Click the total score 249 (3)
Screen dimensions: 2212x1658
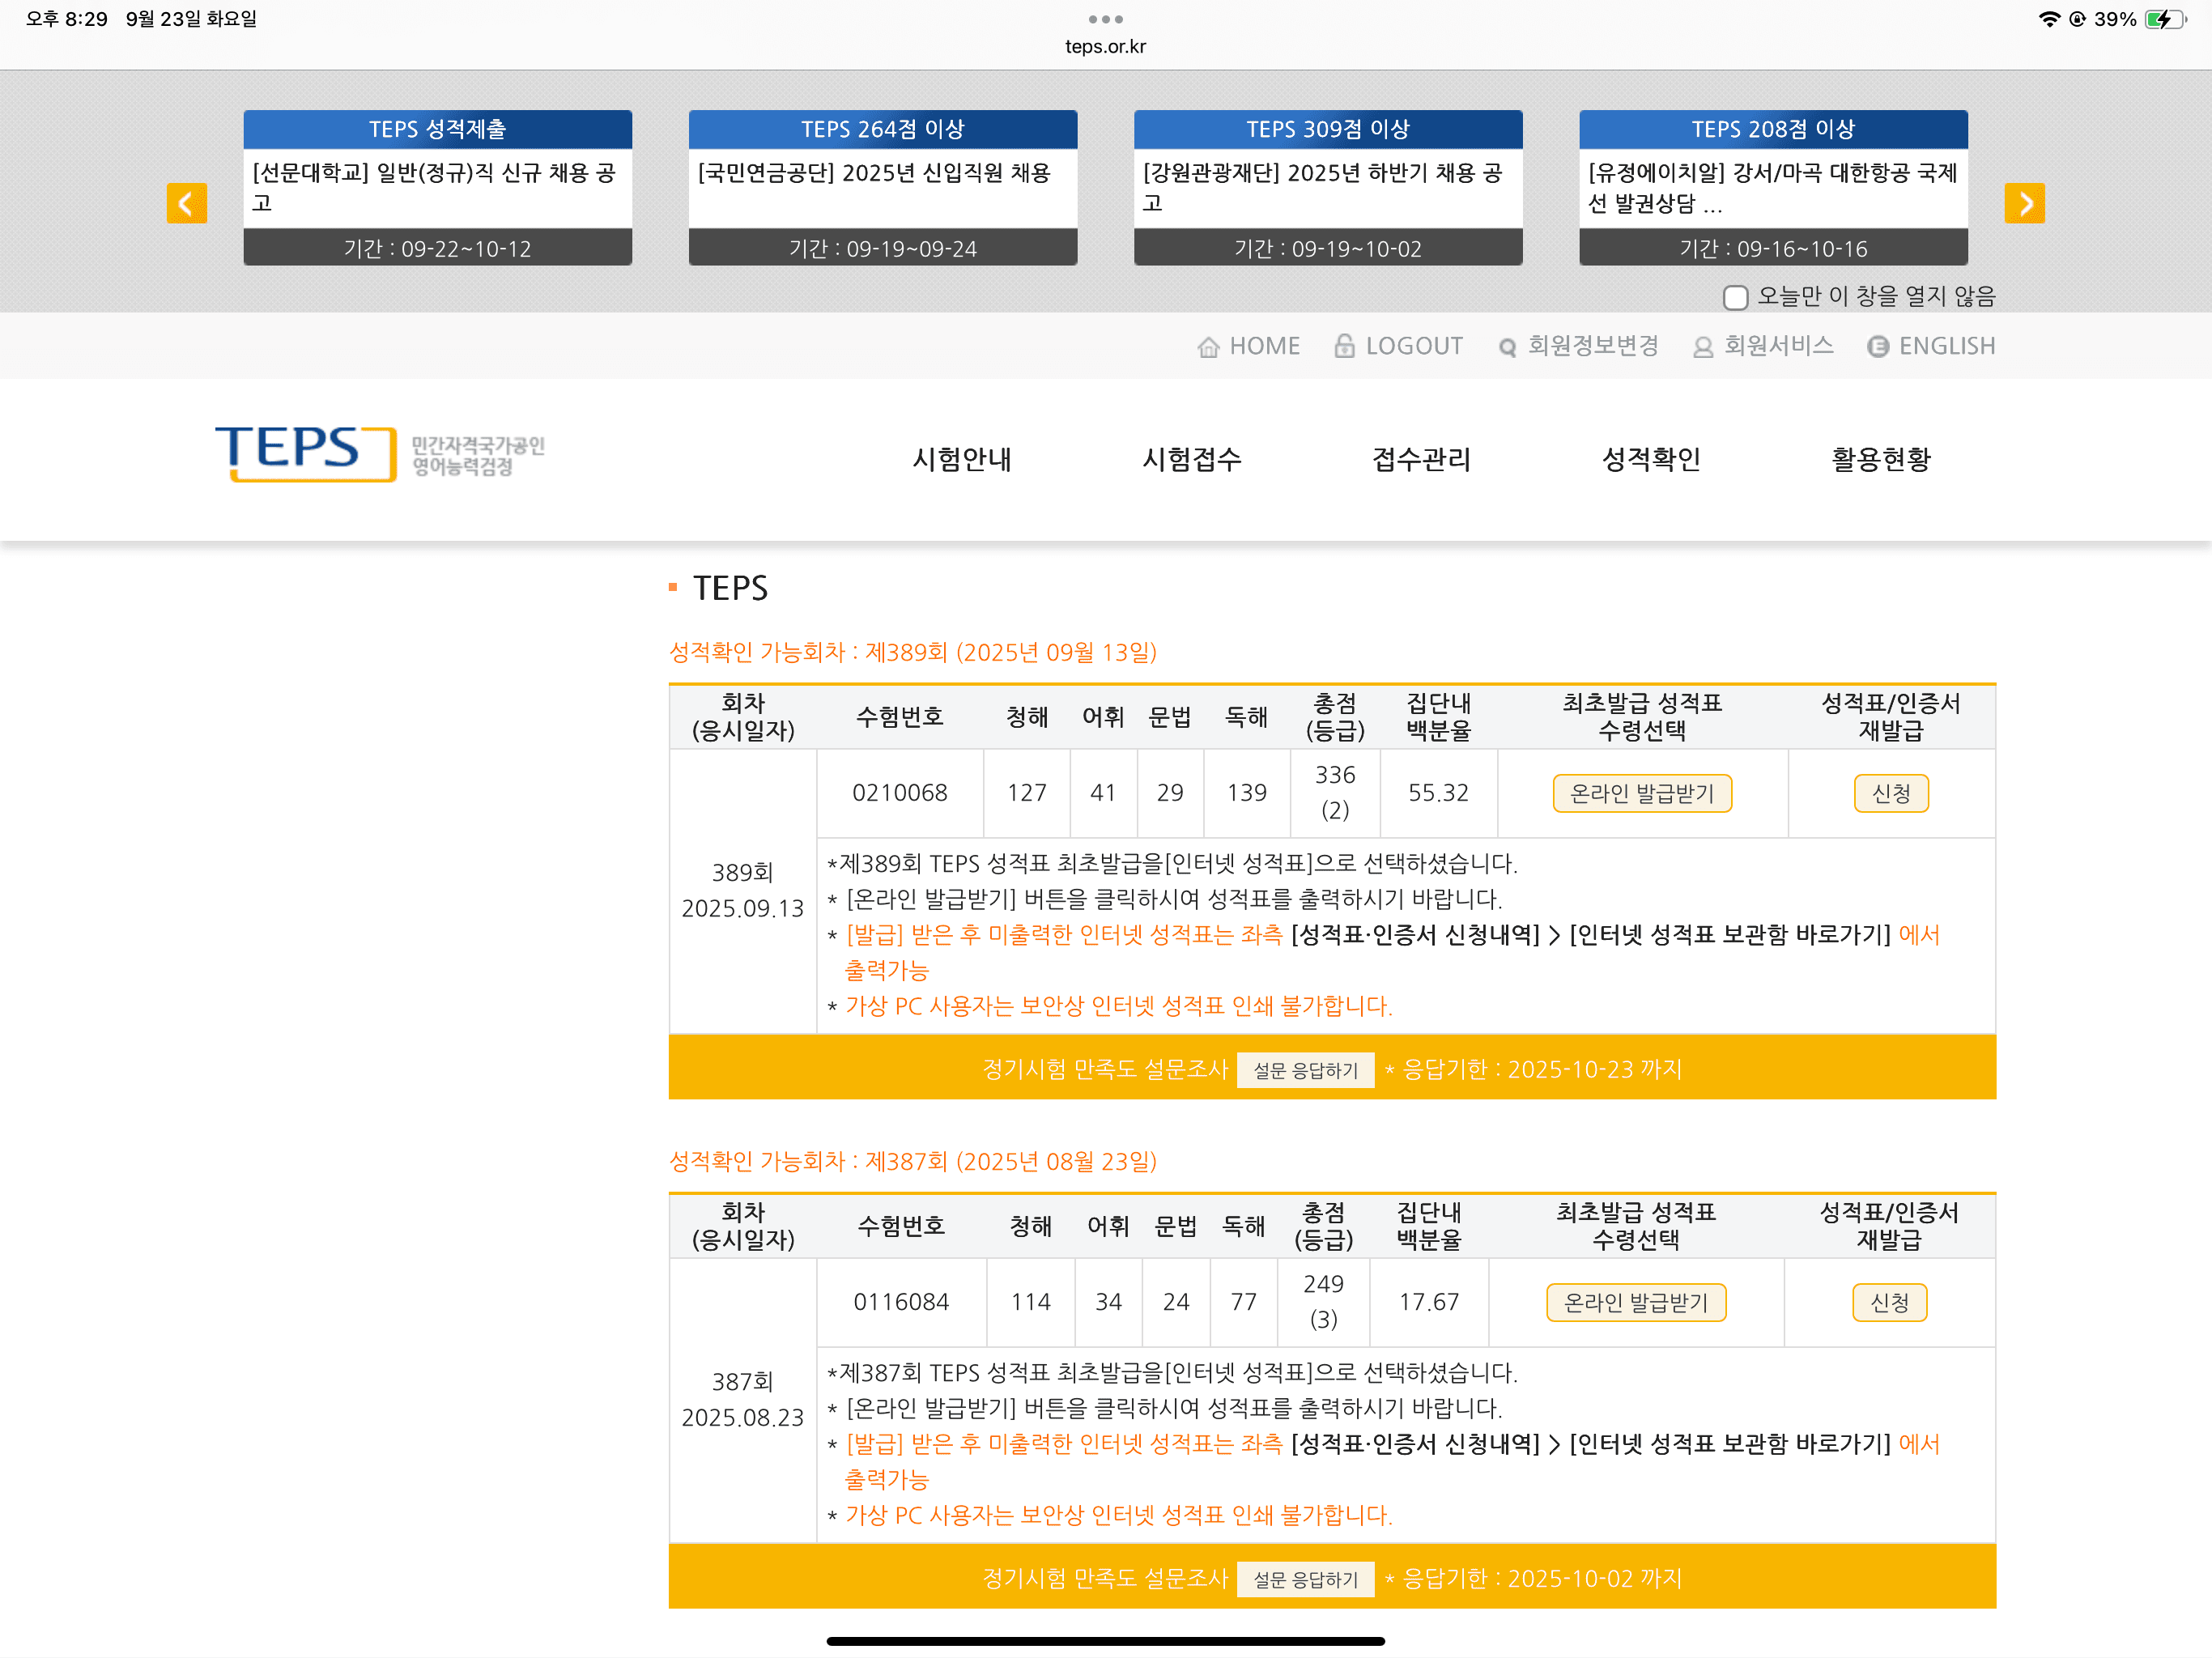click(x=1323, y=1301)
